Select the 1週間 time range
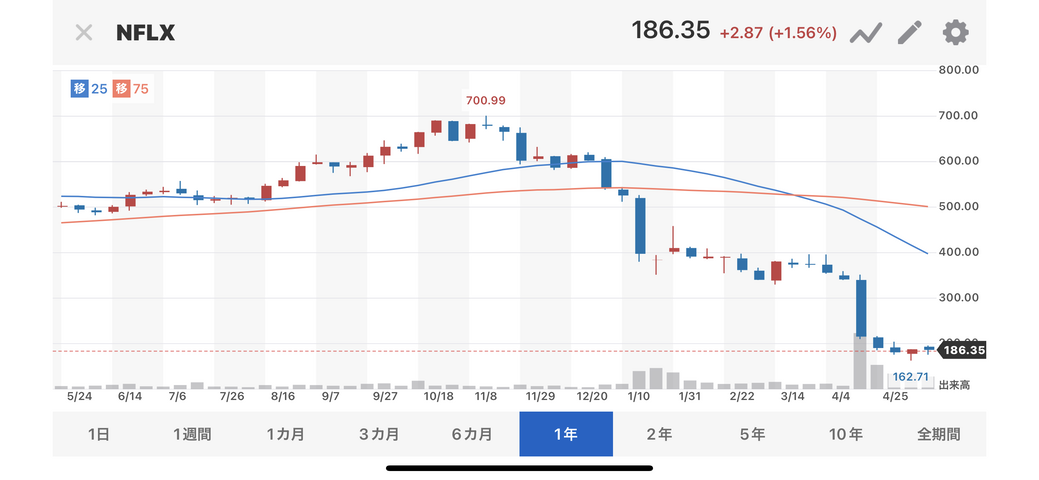1039x480 pixels. (192, 434)
